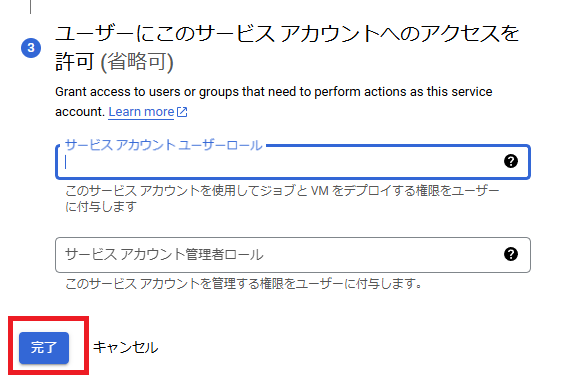The height and width of the screenshot is (390, 570).
Task: Click floating label サービス アカウント ユーザーロール
Action: coord(164,145)
